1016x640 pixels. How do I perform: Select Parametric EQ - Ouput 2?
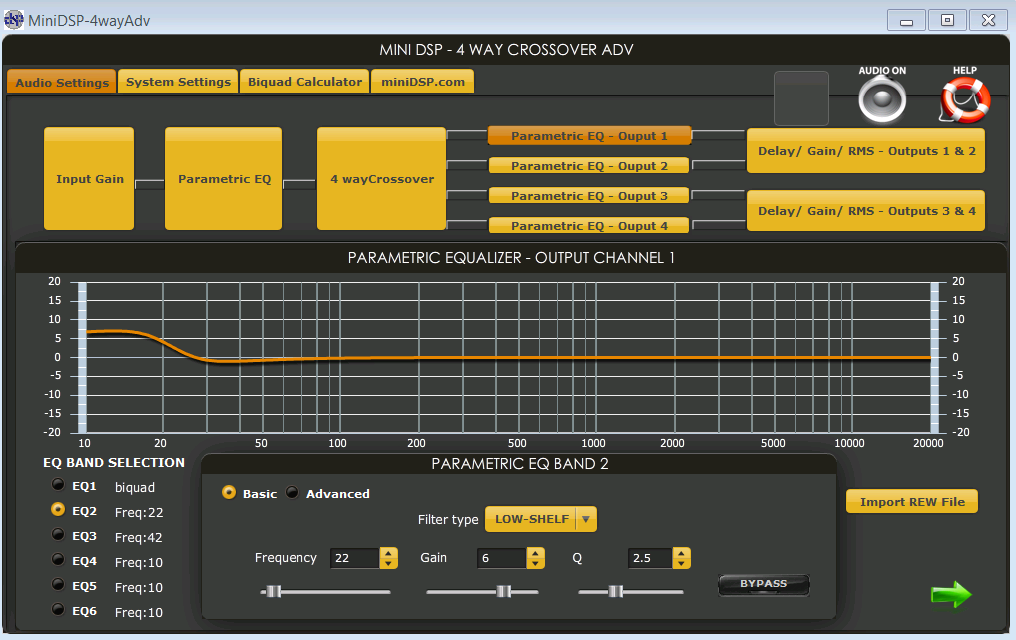pyautogui.click(x=589, y=165)
